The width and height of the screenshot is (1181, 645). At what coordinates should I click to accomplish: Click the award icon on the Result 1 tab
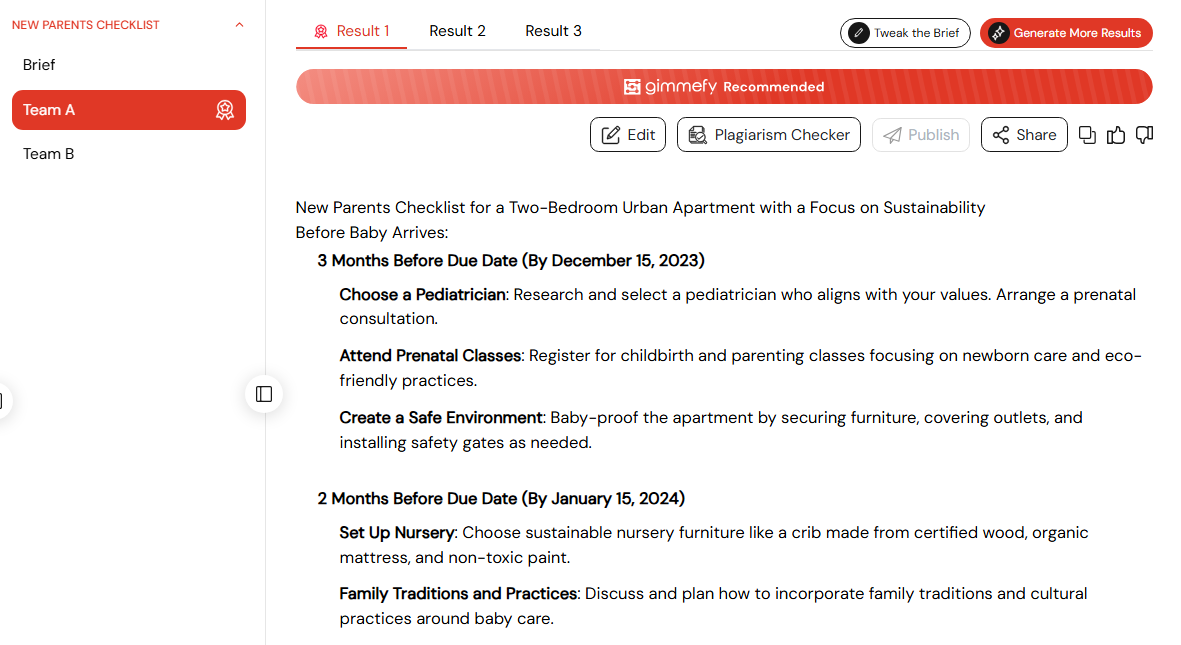321,32
